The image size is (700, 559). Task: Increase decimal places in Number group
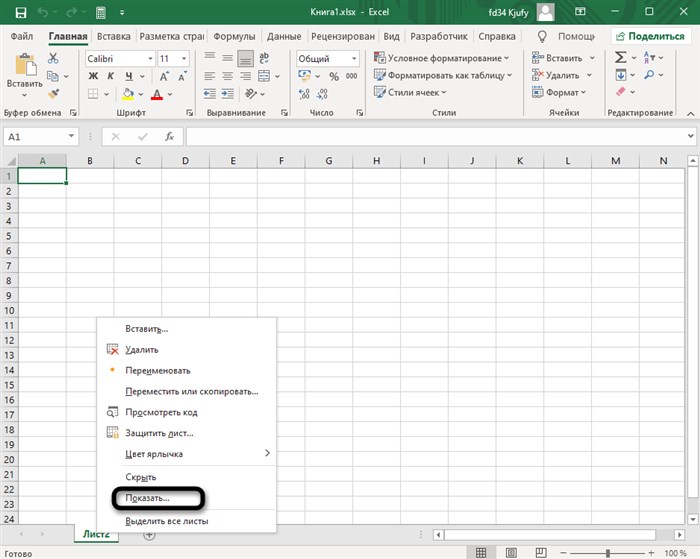[304, 94]
